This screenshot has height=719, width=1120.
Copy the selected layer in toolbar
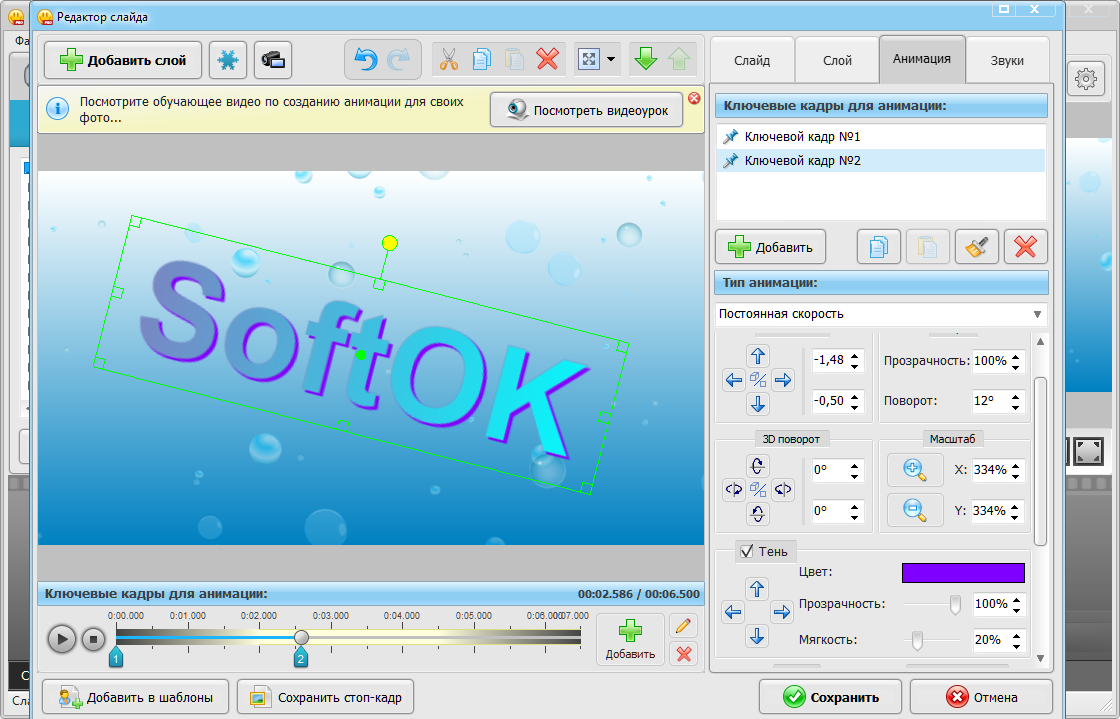(481, 59)
